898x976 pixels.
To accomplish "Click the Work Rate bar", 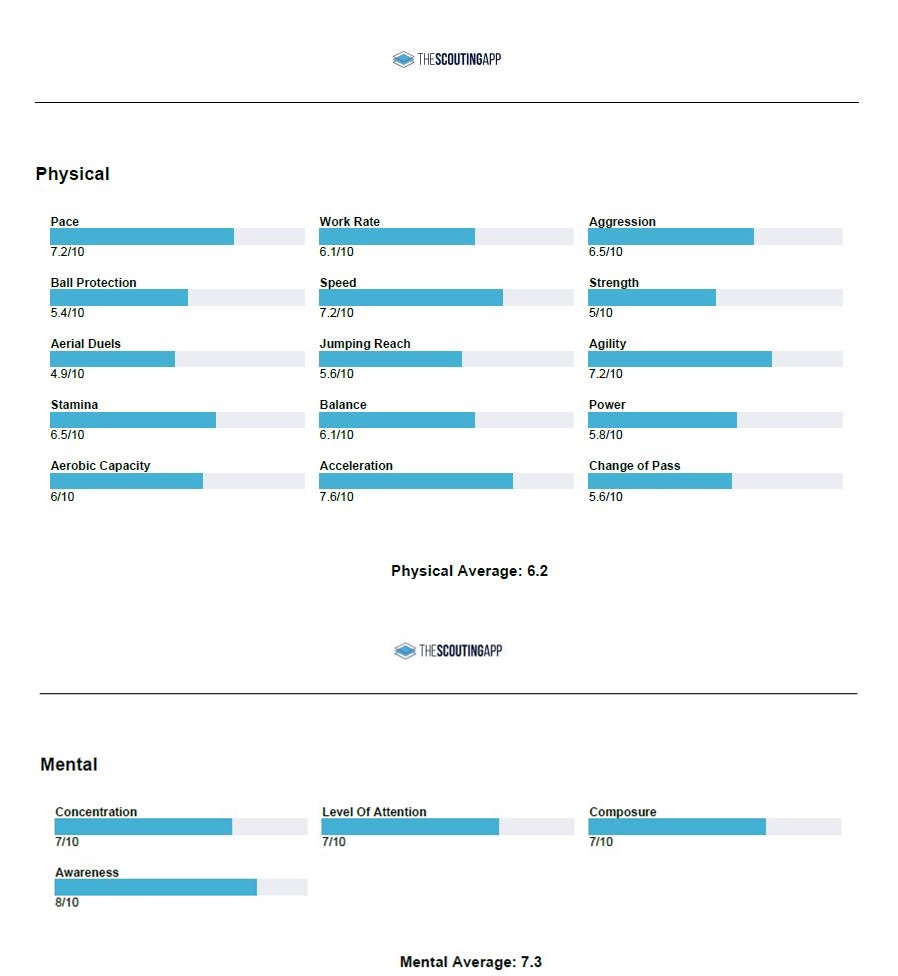I will tap(446, 237).
